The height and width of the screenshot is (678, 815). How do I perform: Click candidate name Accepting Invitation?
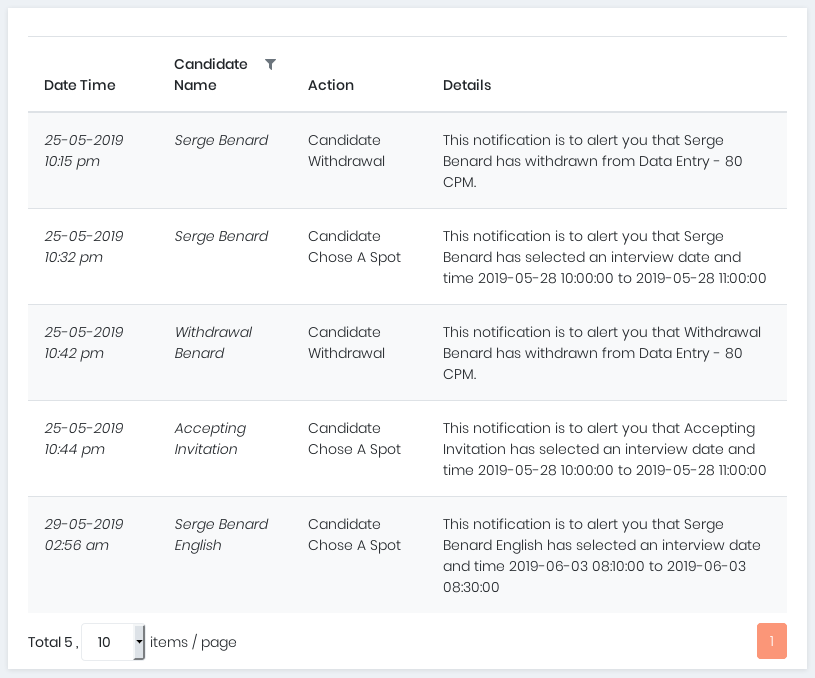(x=210, y=438)
